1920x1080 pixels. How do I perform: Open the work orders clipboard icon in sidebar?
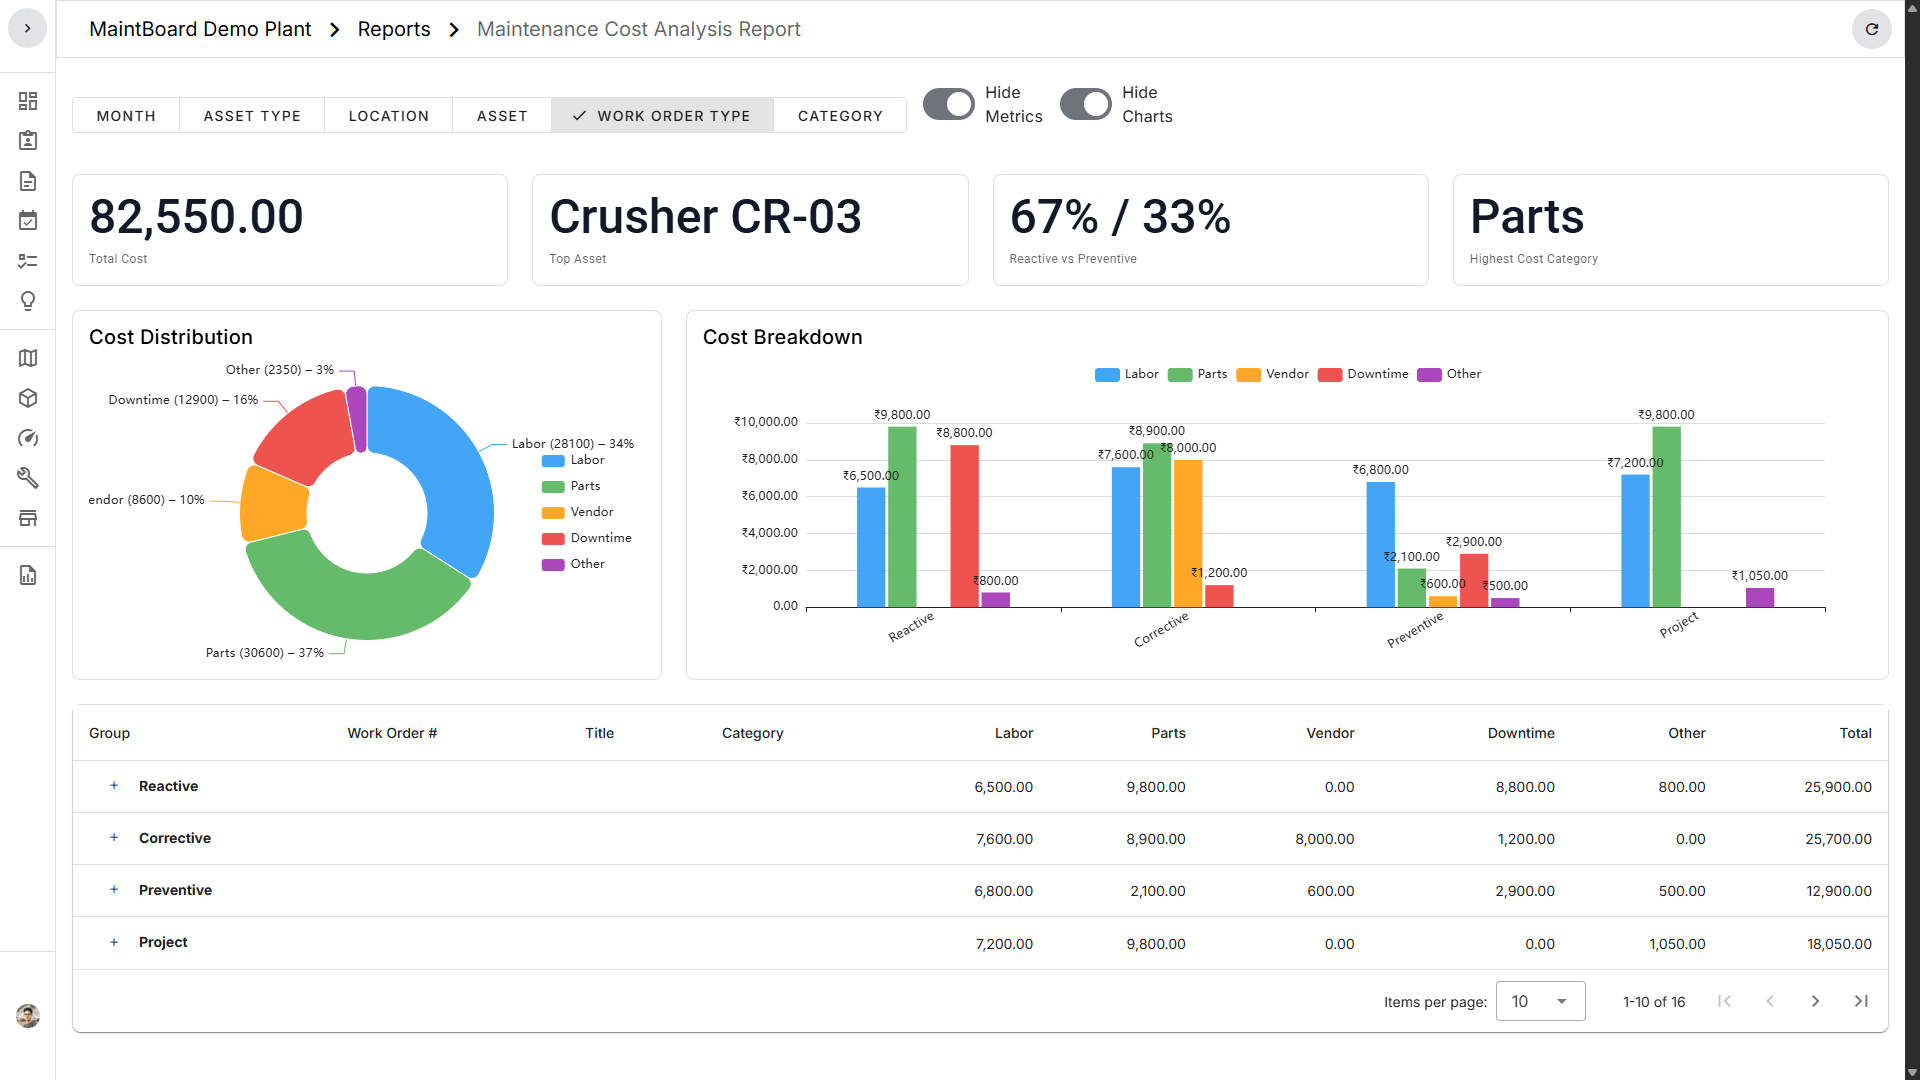[28, 141]
